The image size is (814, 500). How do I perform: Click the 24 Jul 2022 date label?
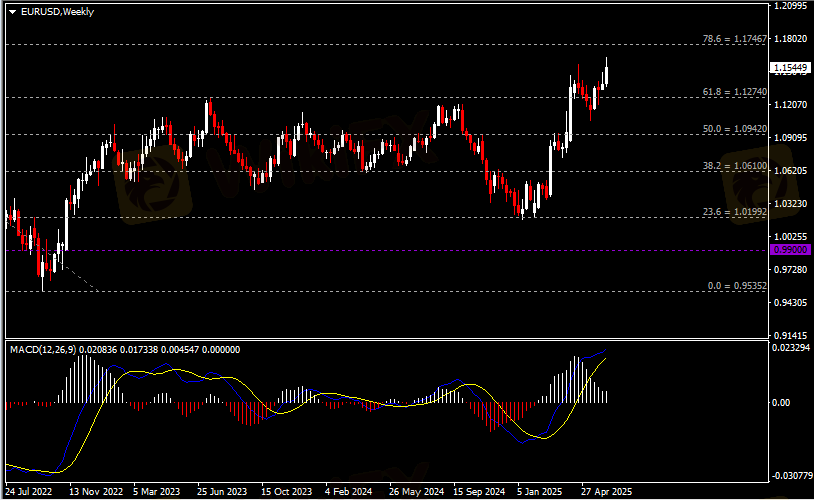tap(29, 491)
